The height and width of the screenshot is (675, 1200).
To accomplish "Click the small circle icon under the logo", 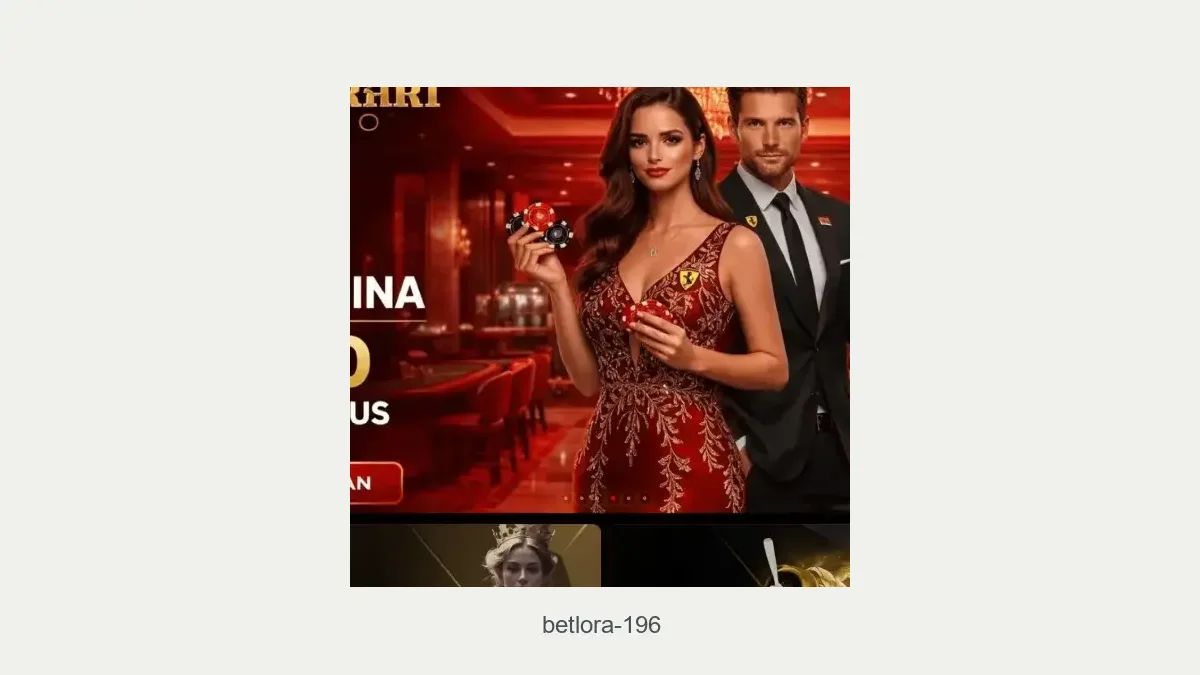I will click(x=369, y=122).
